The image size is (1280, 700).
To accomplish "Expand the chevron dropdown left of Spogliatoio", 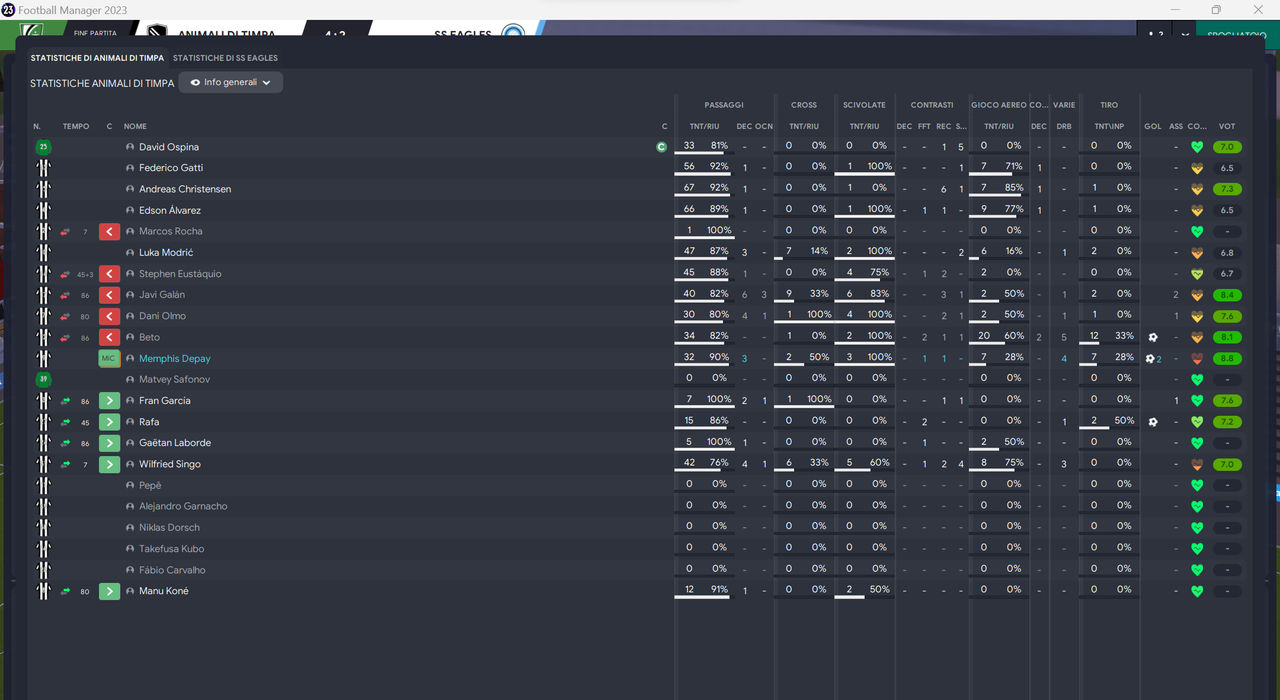I will point(1185,35).
